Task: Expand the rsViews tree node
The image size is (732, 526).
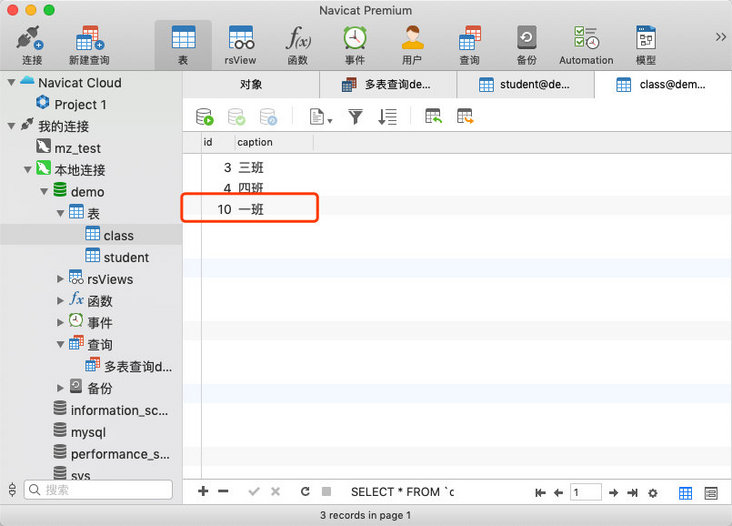Action: 60,279
